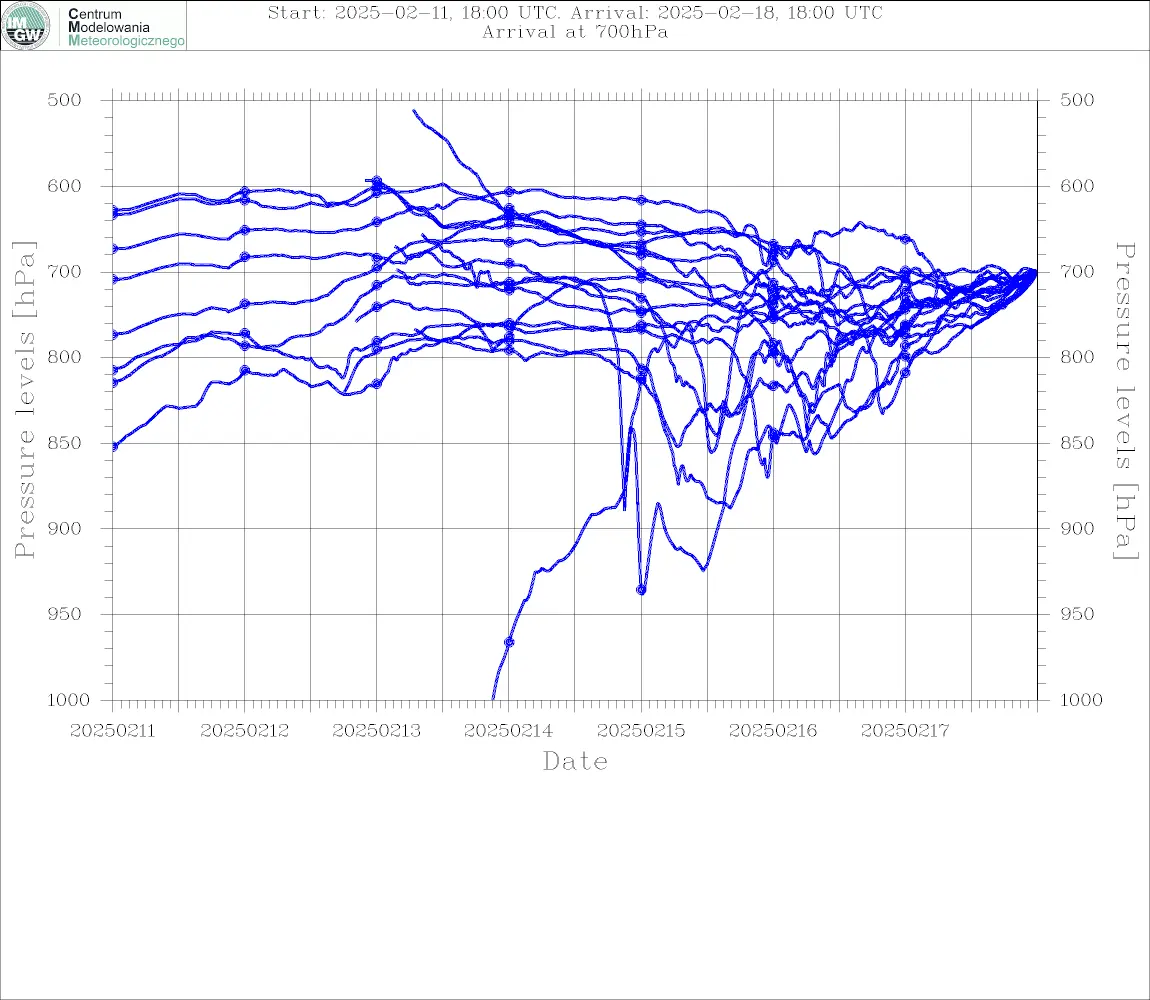Click the right axis label 900
This screenshot has width=1150, height=1000.
(x=1077, y=529)
